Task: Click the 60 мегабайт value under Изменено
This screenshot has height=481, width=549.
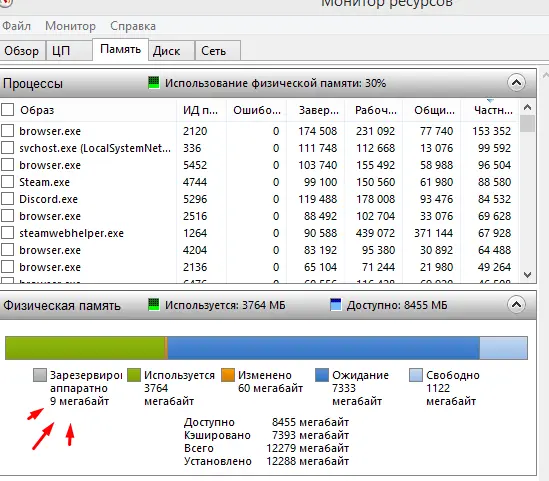Action: point(270,388)
